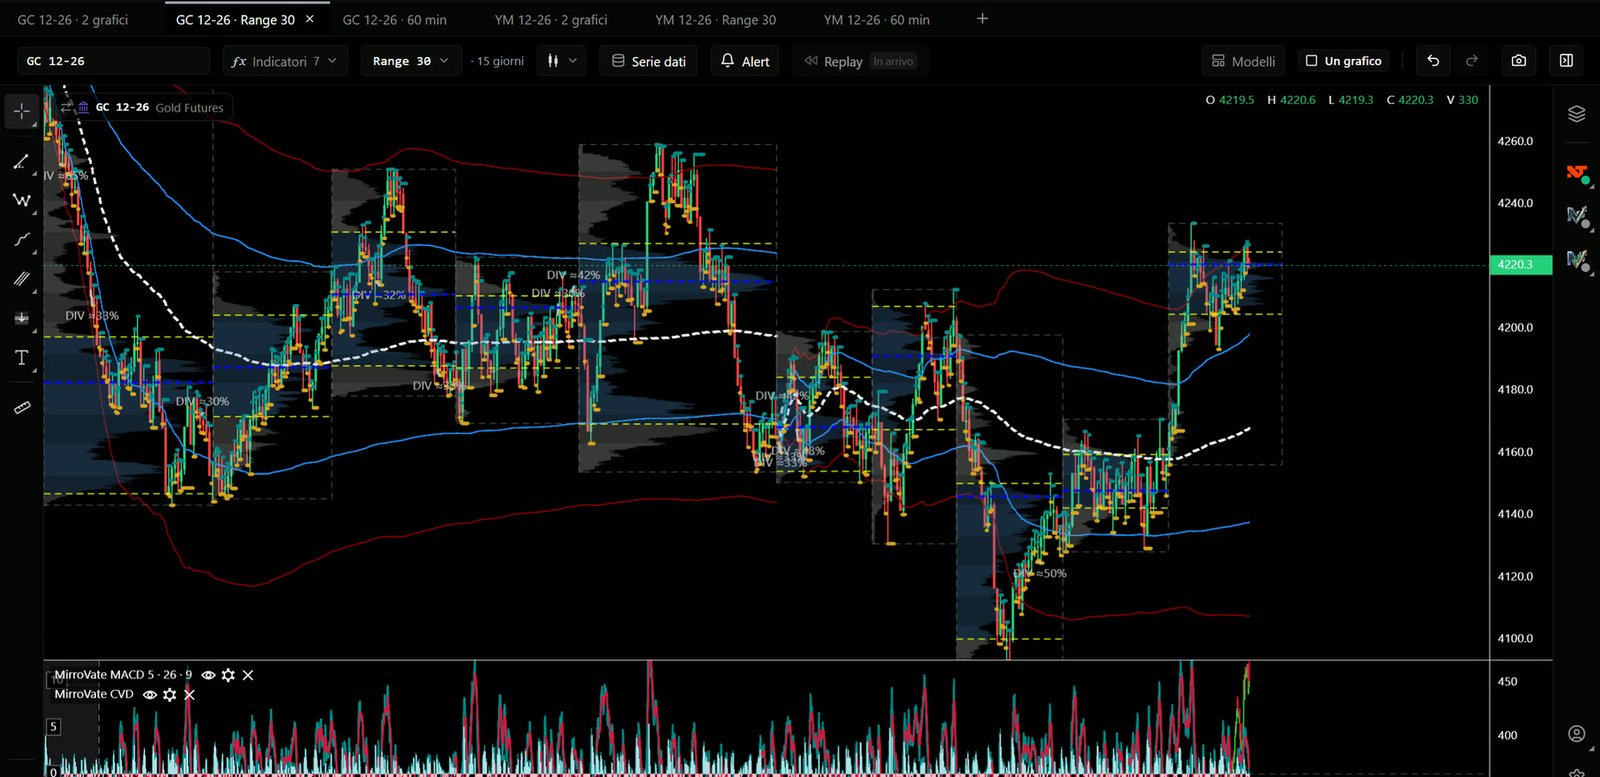Open the layers panel in right sidebar
The image size is (1600, 777).
1577,114
